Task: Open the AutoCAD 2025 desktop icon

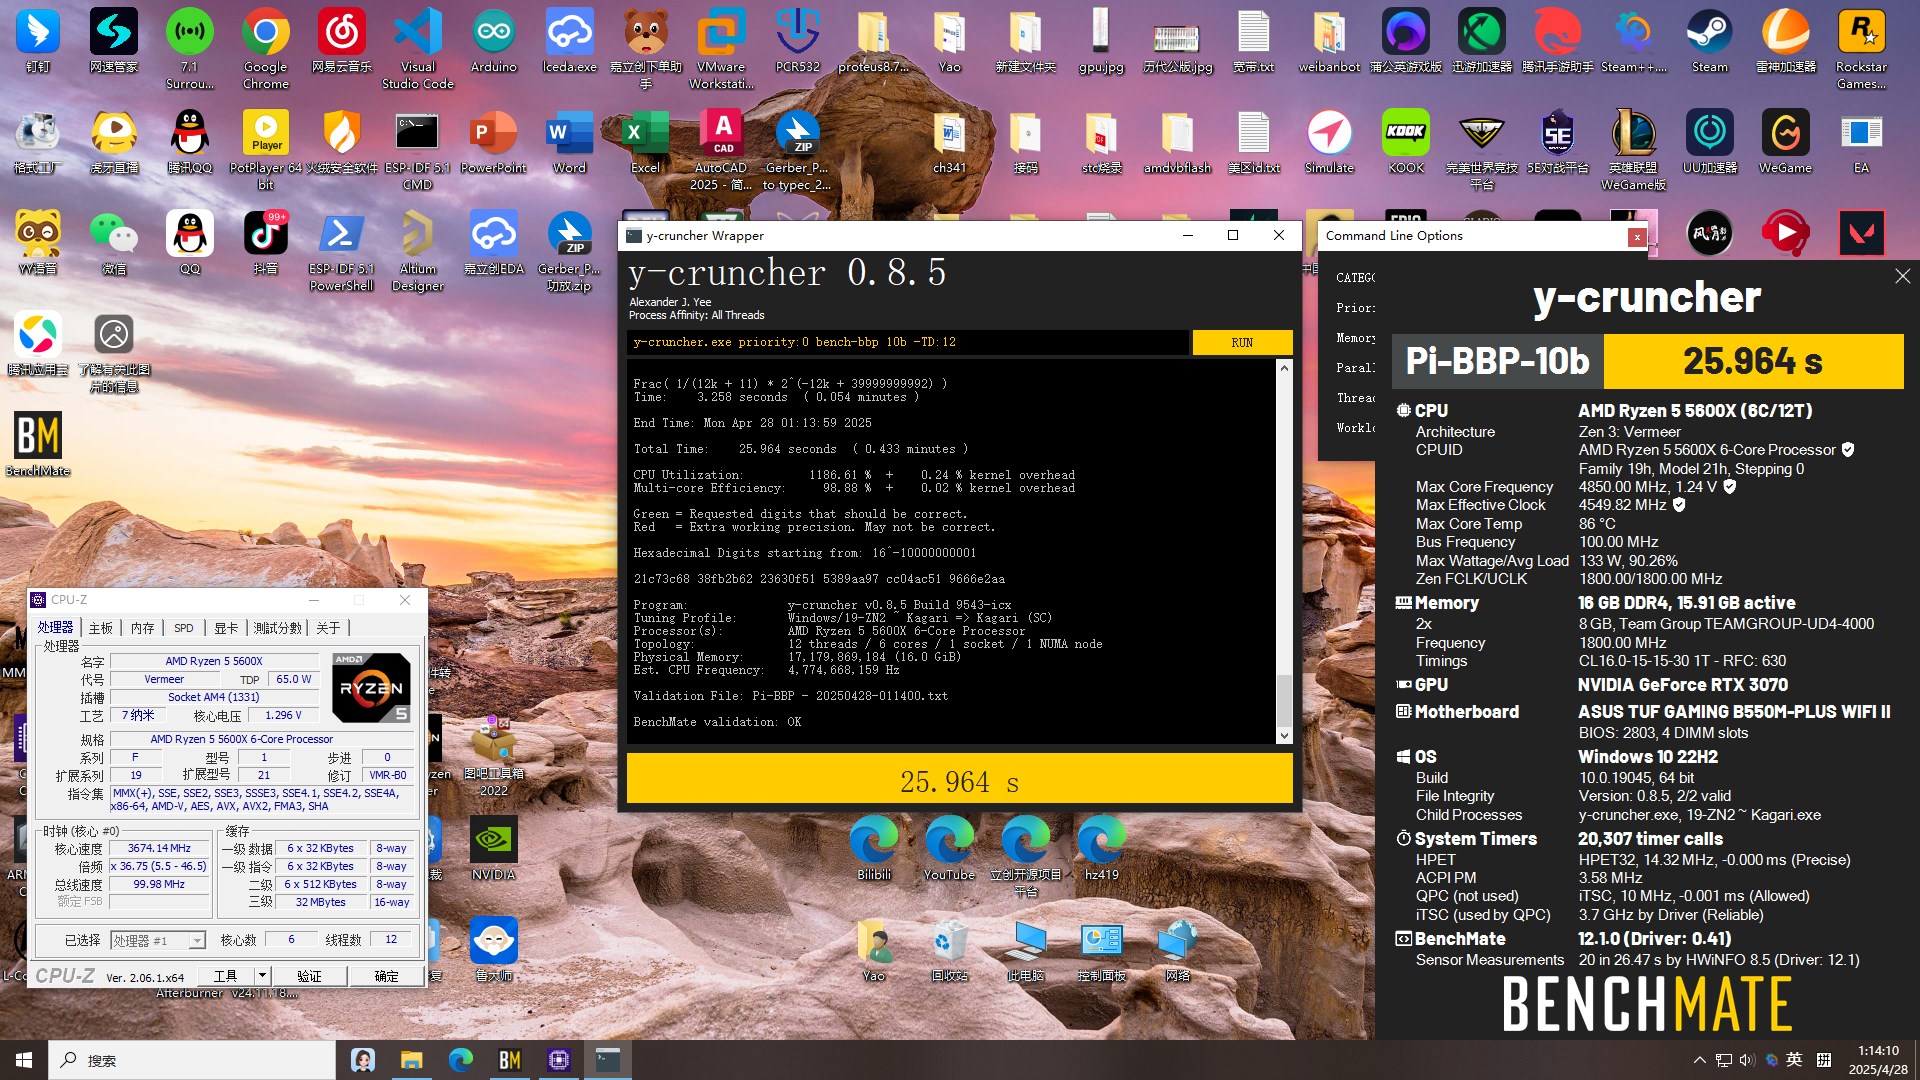Action: [721, 150]
